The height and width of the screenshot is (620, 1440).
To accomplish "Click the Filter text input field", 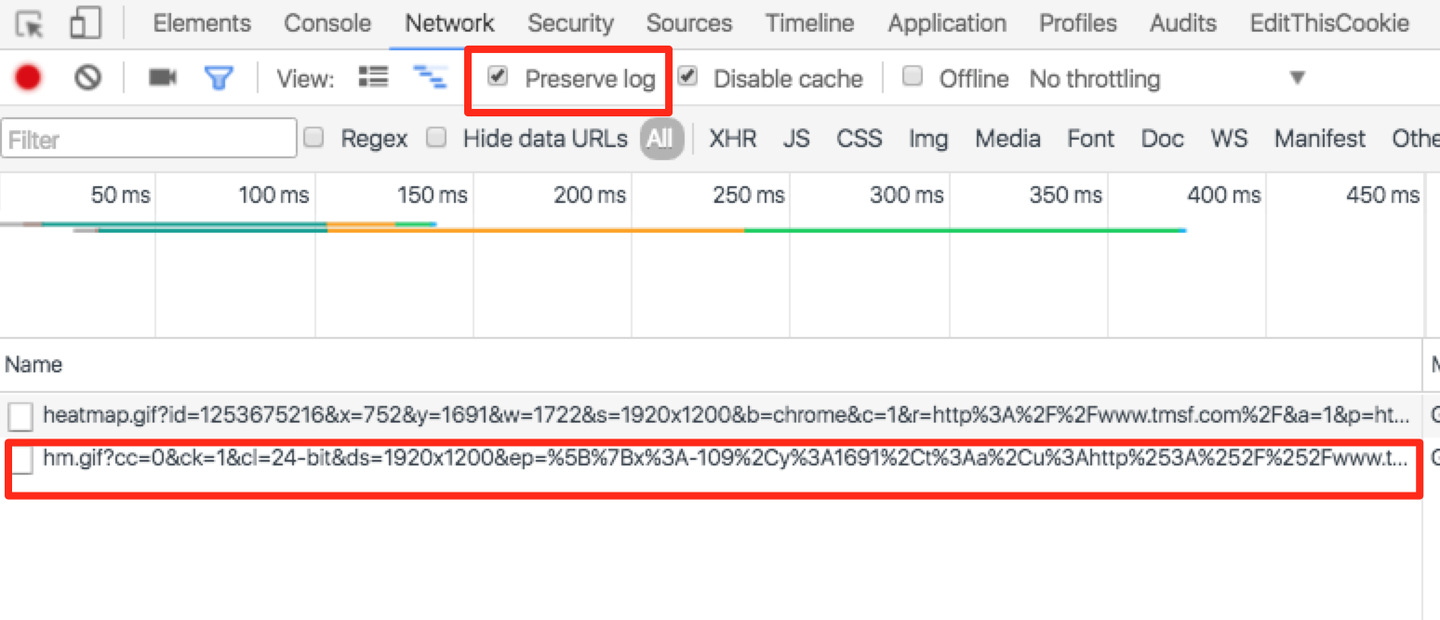I will (x=150, y=139).
